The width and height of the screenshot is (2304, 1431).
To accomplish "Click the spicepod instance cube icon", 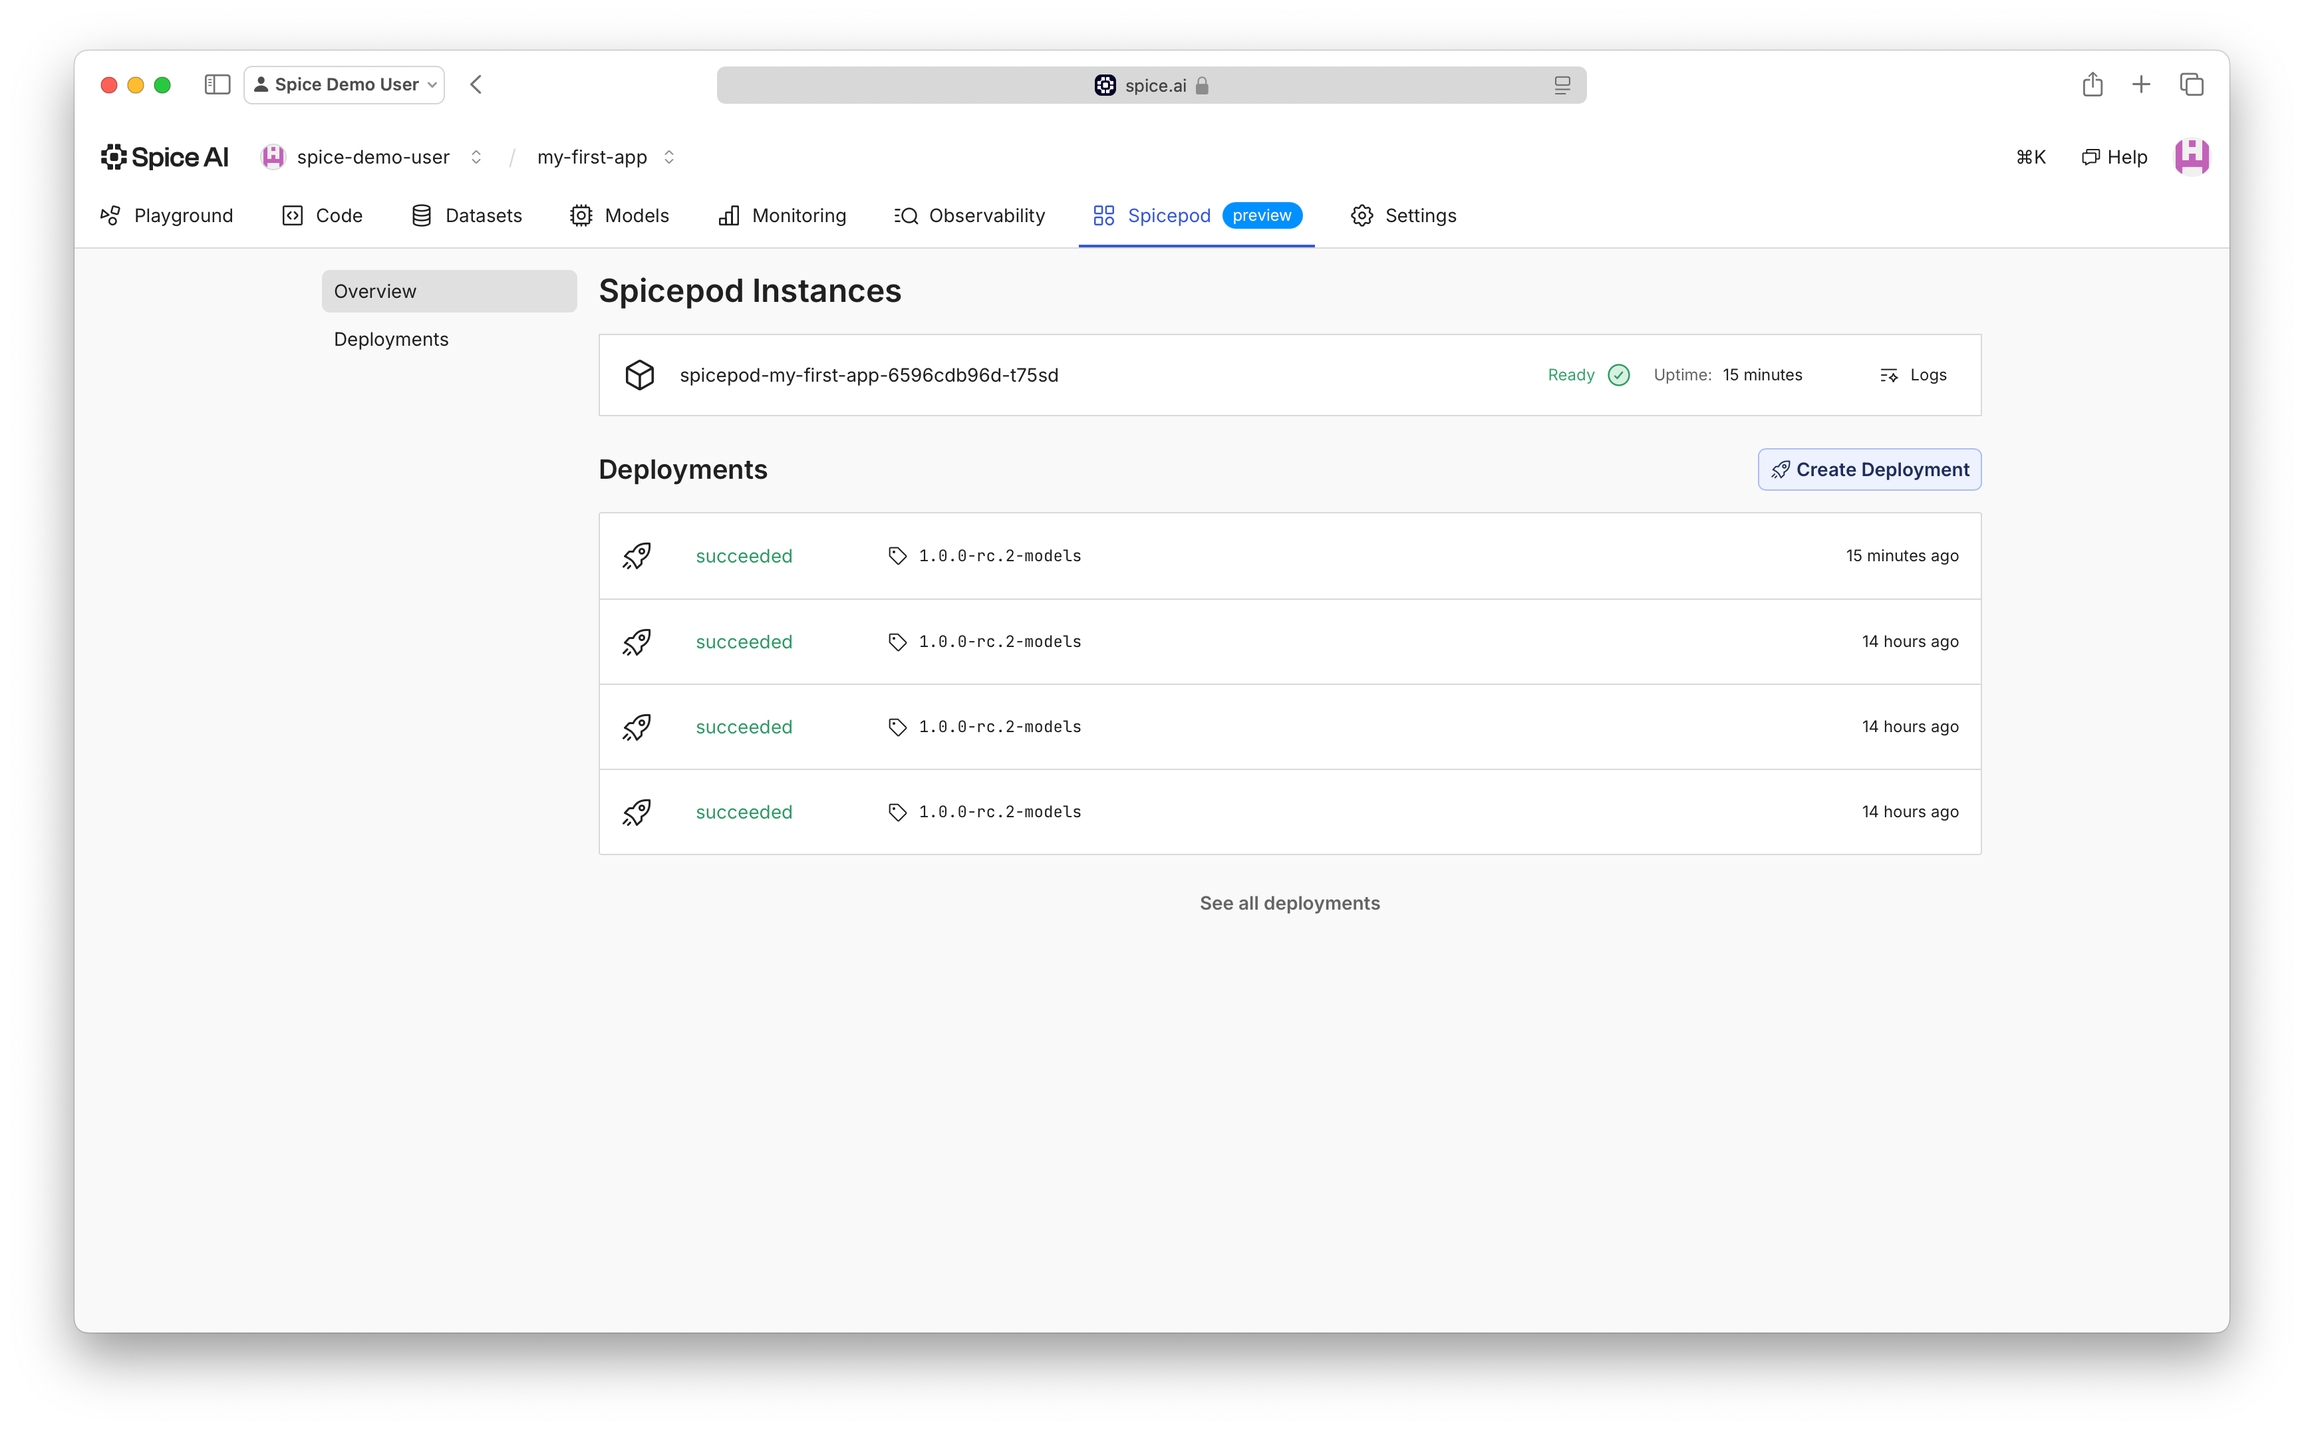I will pos(639,375).
